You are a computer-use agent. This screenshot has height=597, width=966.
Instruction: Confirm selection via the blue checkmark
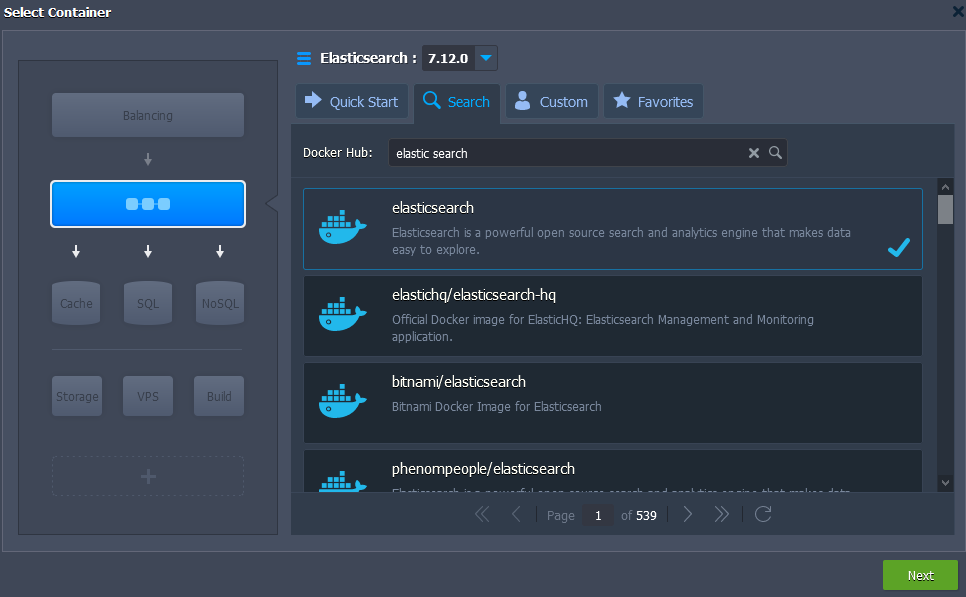point(898,247)
